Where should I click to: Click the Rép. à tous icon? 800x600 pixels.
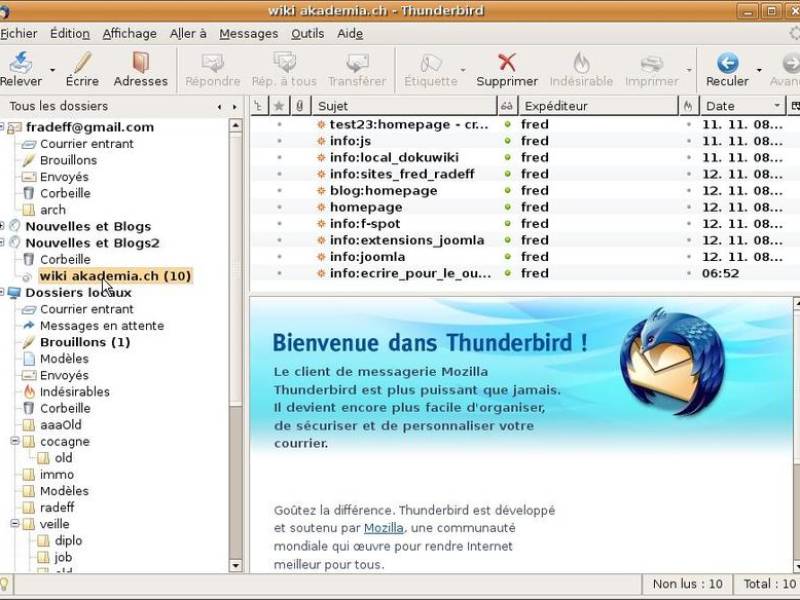(284, 63)
